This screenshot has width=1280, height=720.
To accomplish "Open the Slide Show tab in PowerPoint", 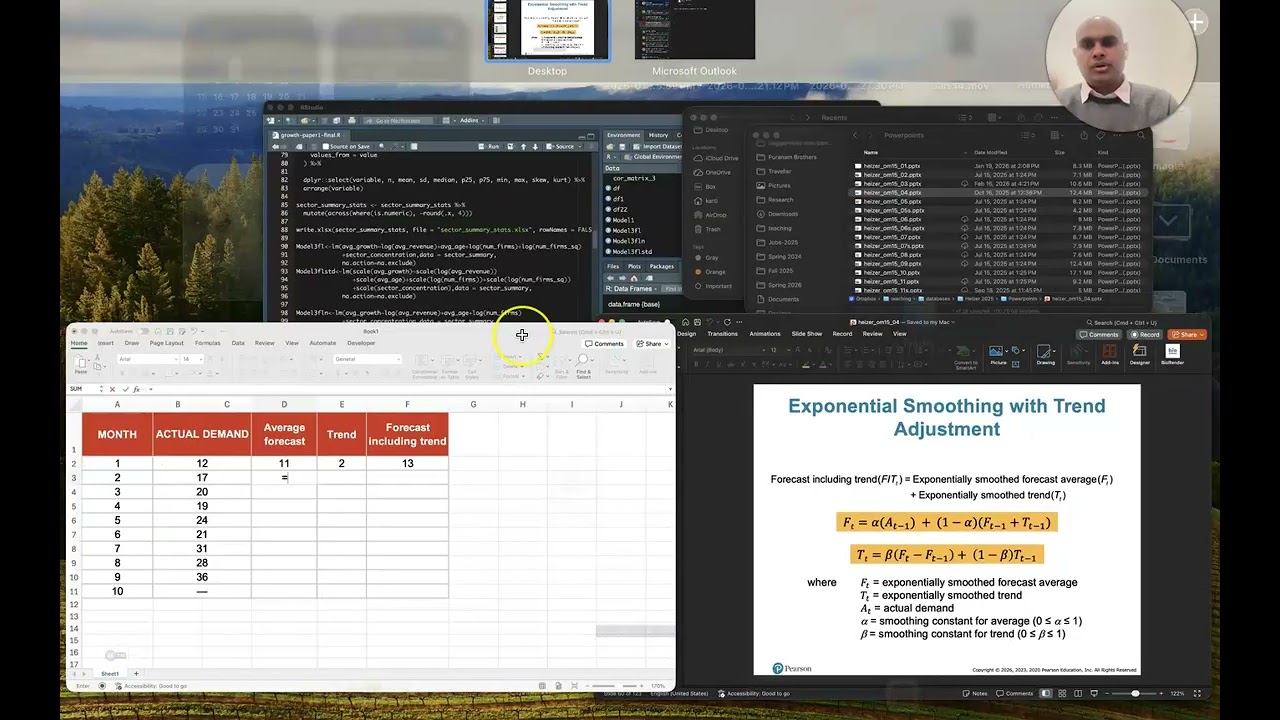I will click(x=806, y=334).
